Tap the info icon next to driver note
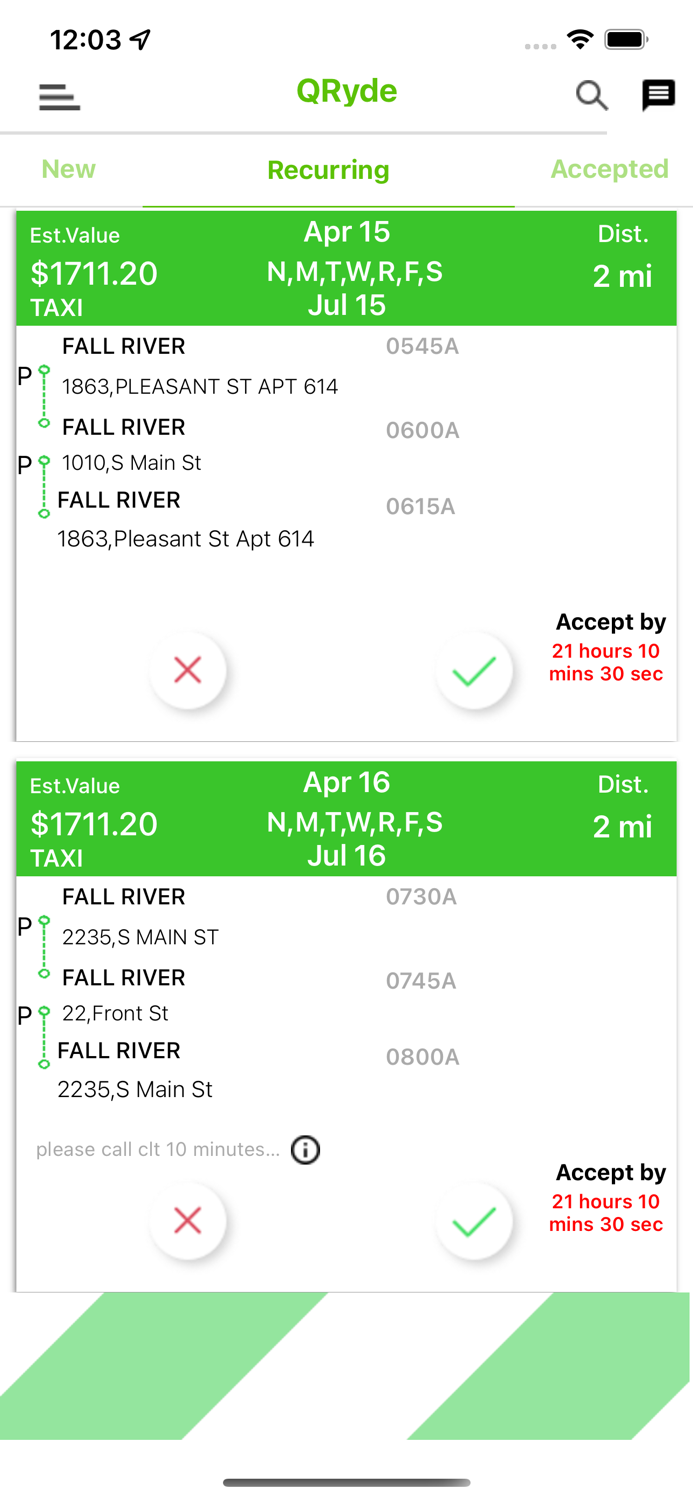 (305, 1150)
